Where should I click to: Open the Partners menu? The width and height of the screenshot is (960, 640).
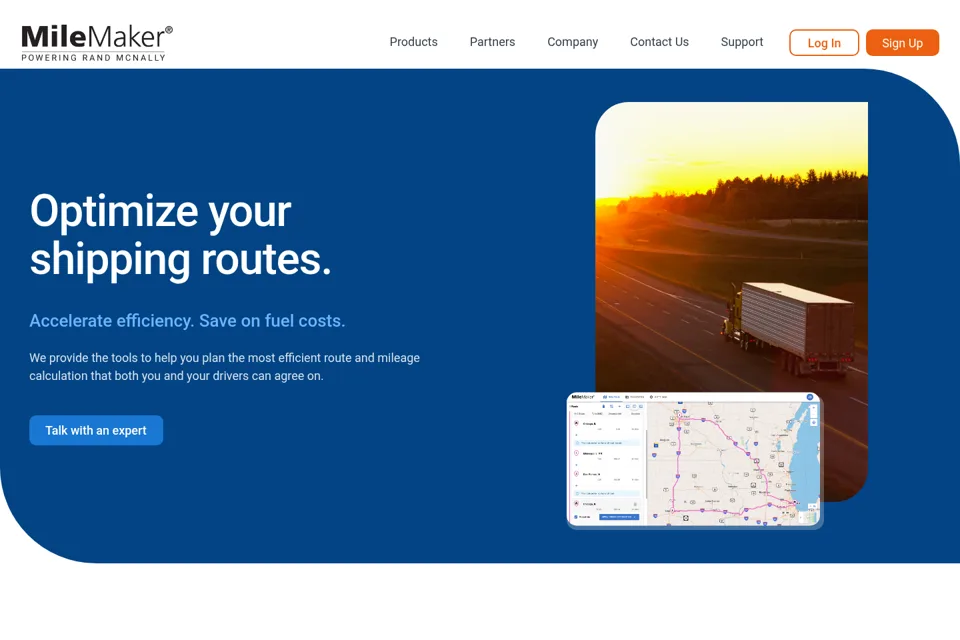[x=492, y=42]
